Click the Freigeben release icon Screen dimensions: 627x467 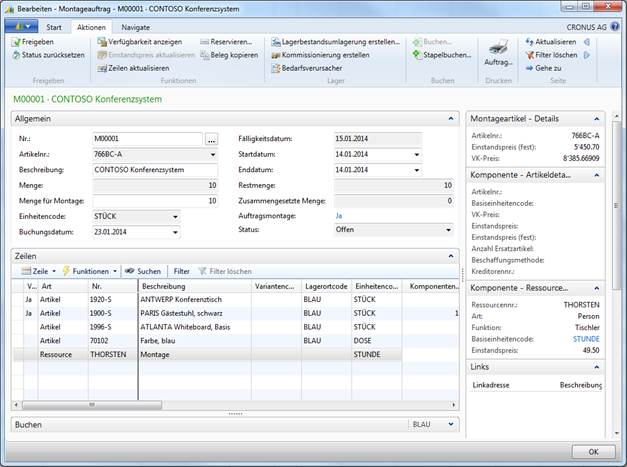coord(16,42)
